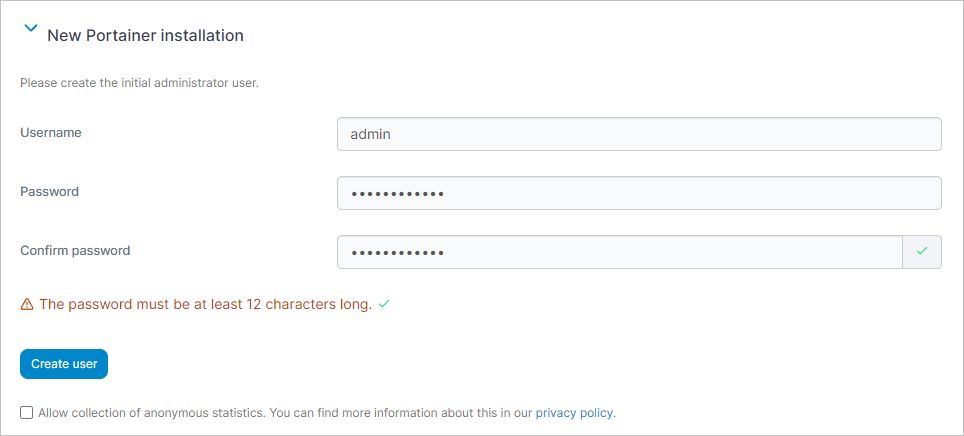Click the 'New Portainer installation' heading
This screenshot has width=964, height=436.
146,36
